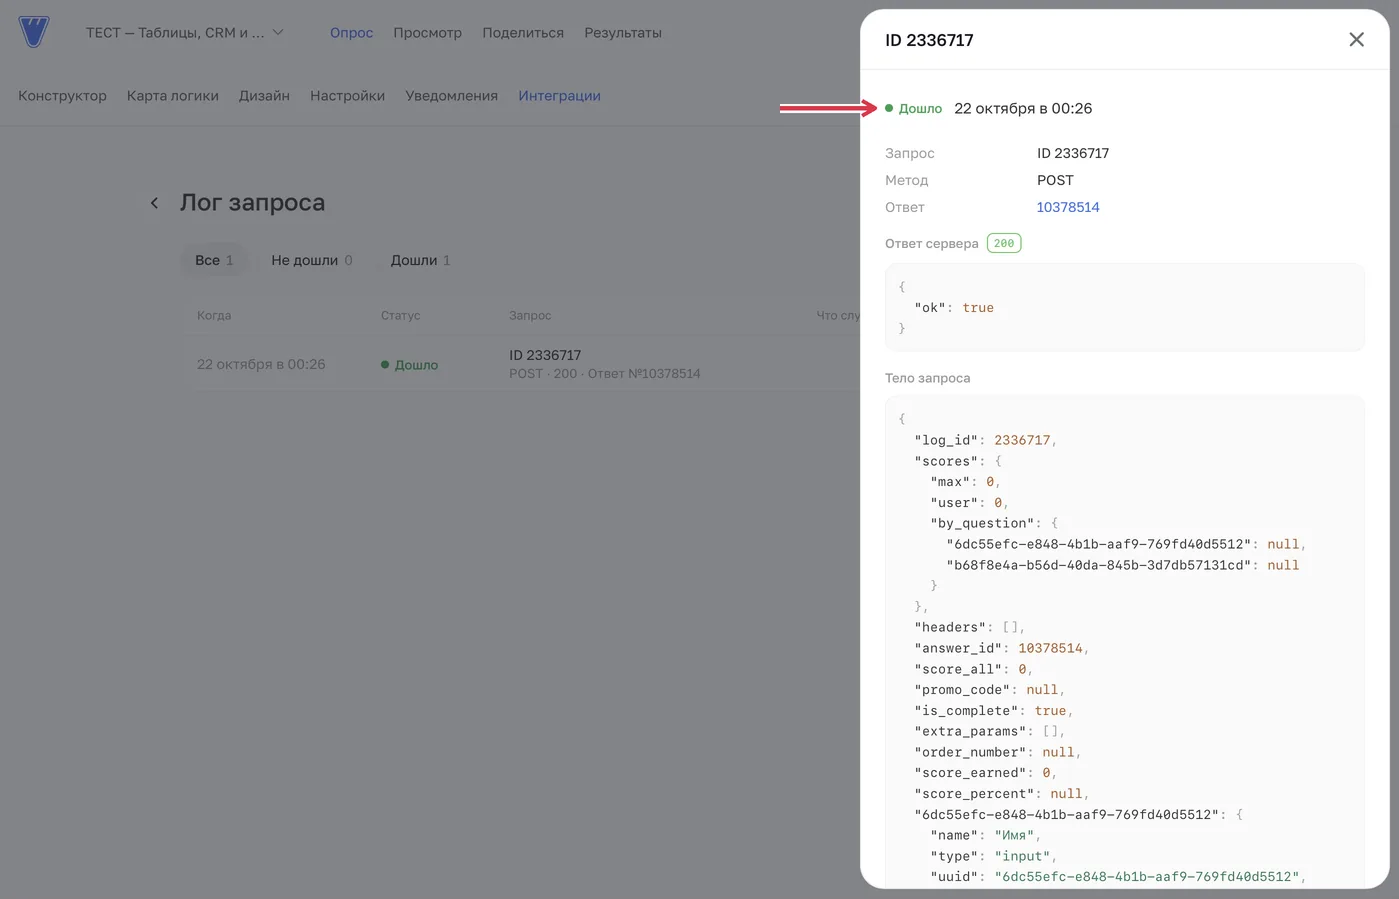Select the Дошли filter
This screenshot has width=1399, height=899.
(420, 260)
